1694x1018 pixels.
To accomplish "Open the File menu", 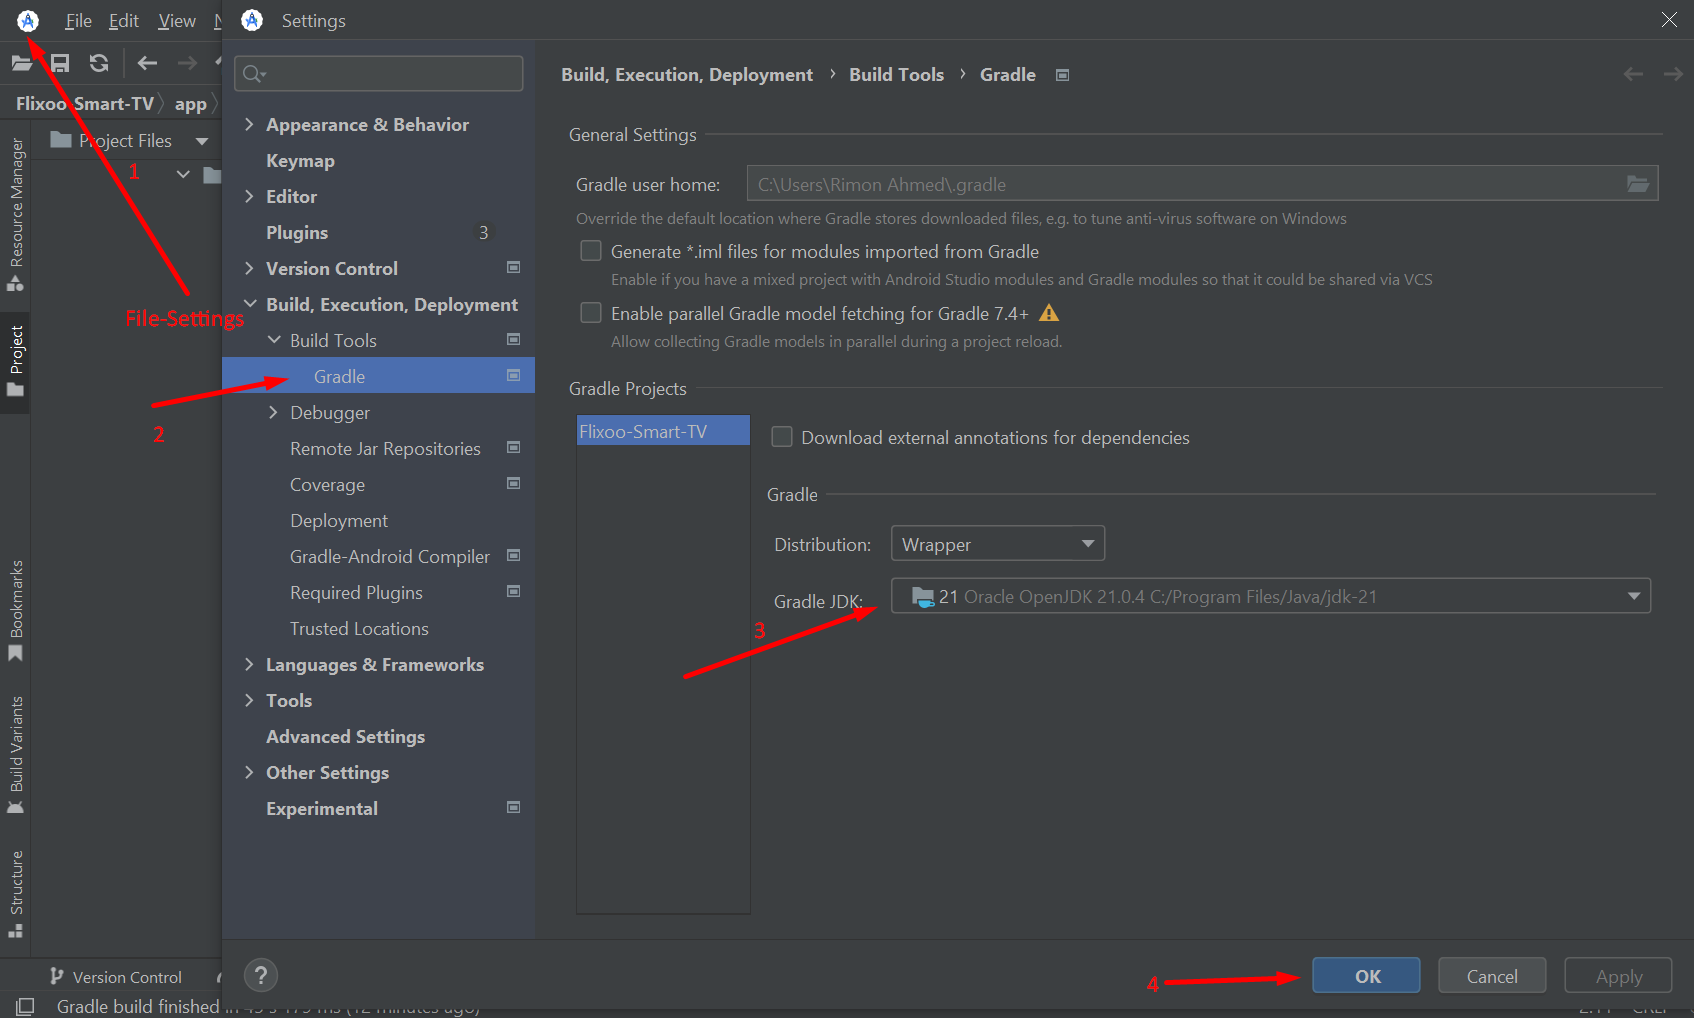I will point(78,21).
